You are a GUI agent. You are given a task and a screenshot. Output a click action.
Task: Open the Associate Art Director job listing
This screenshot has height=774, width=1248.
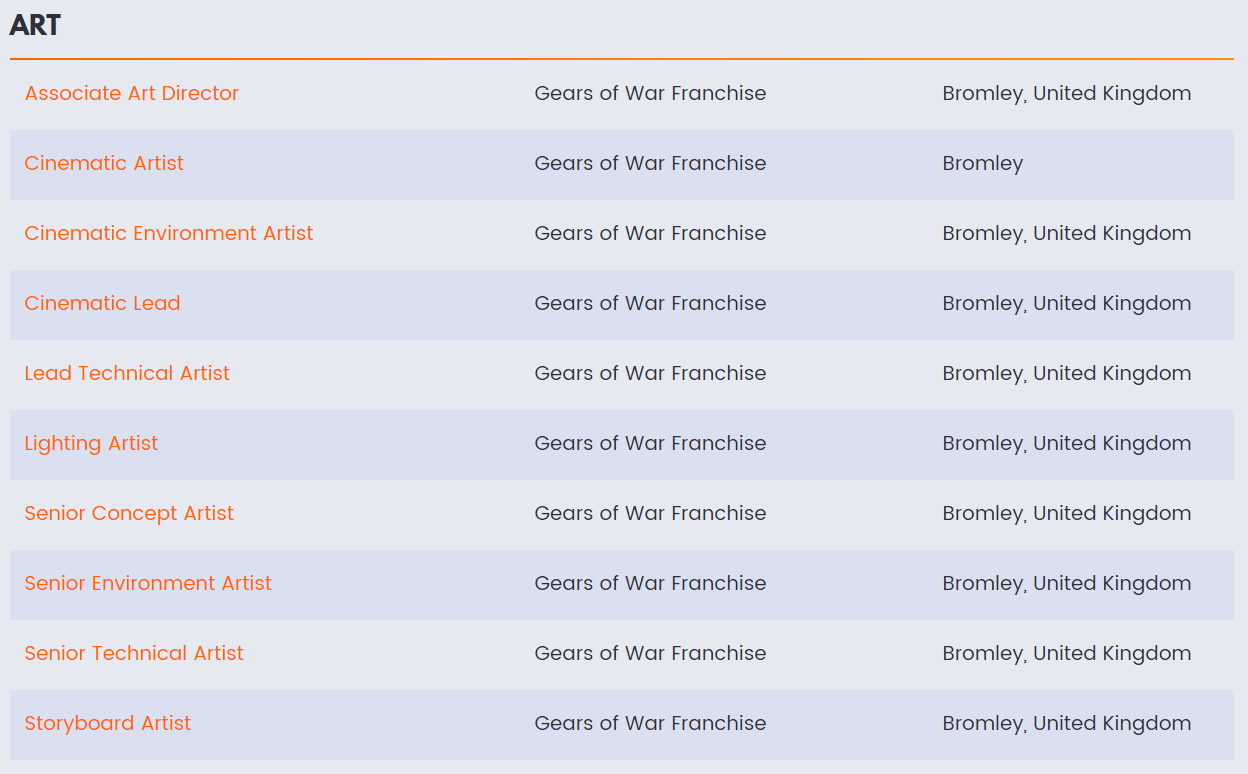coord(132,93)
